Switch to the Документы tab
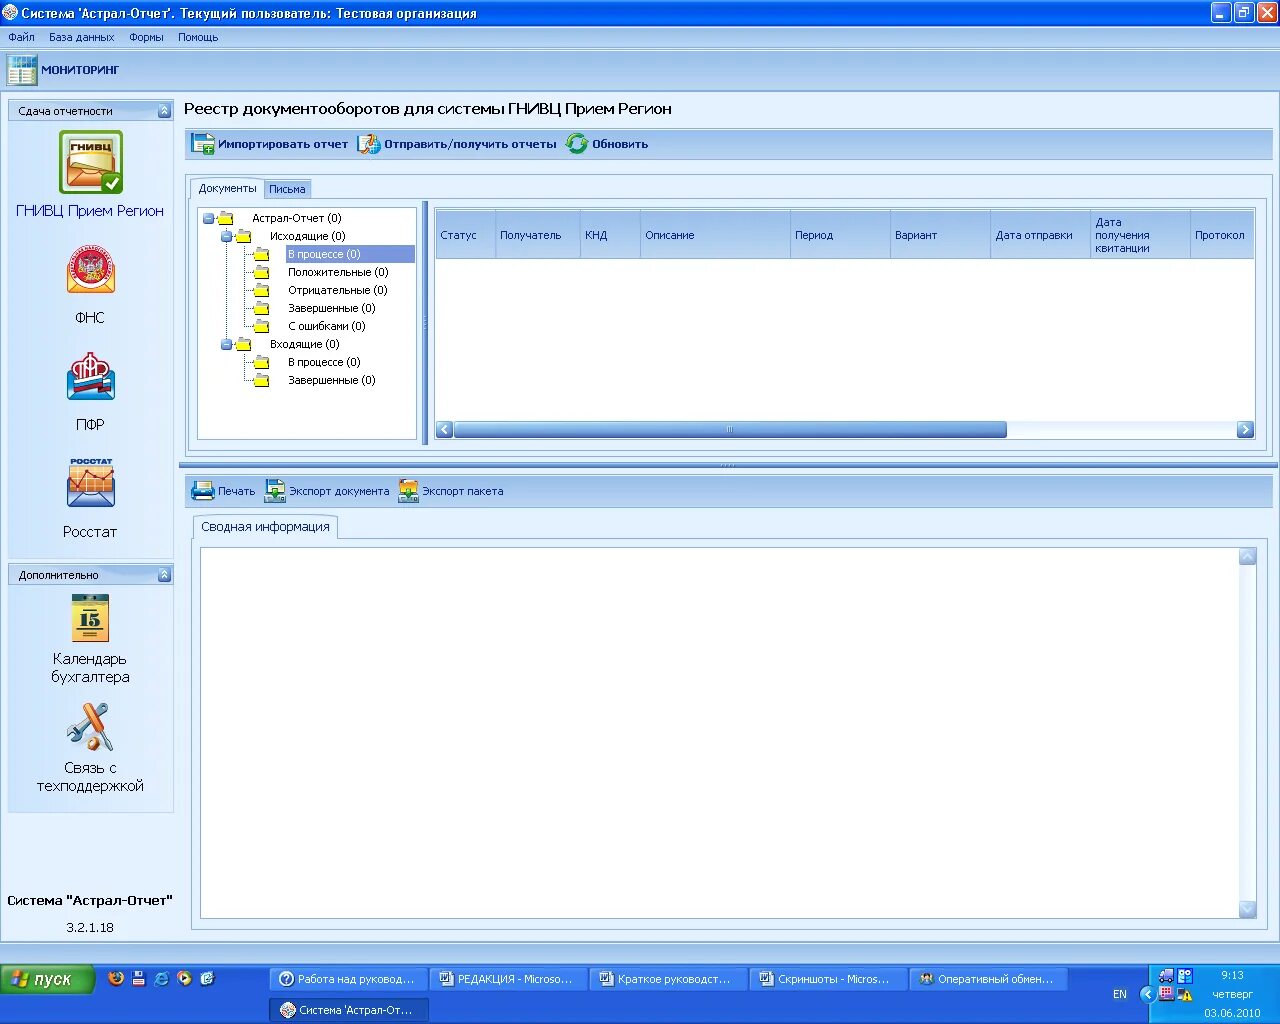This screenshot has height=1024, width=1280. pos(227,188)
